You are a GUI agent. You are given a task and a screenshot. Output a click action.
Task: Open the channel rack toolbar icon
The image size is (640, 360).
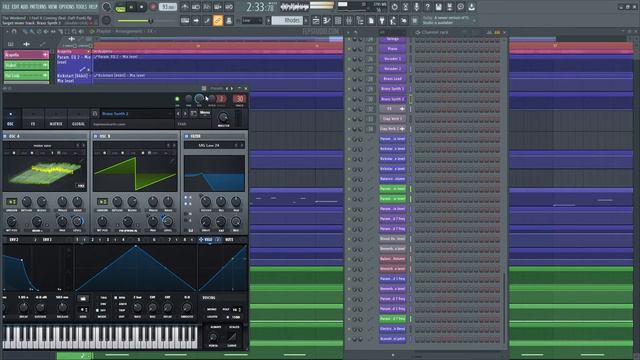tap(338, 20)
